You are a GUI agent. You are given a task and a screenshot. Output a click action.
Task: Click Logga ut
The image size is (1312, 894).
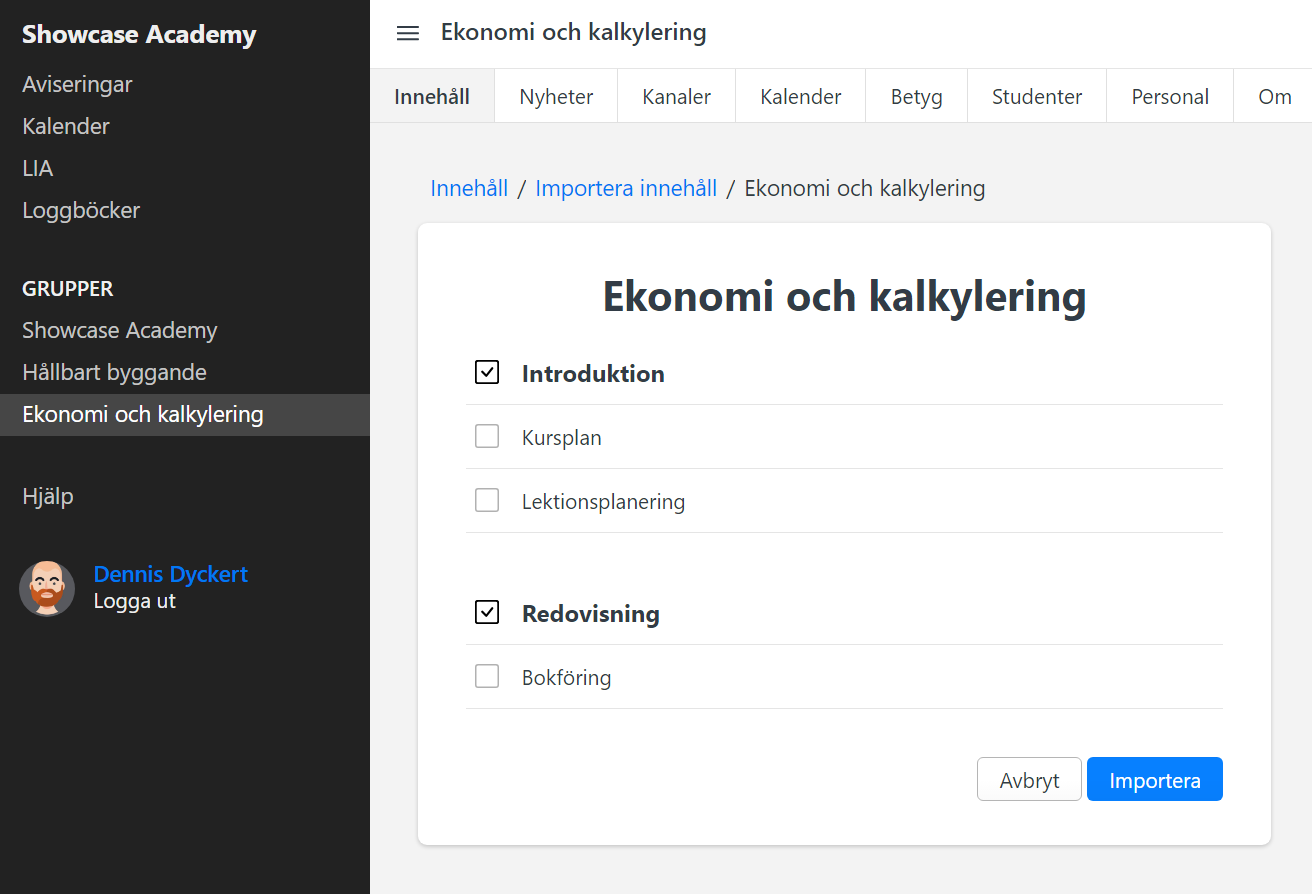[x=134, y=601]
